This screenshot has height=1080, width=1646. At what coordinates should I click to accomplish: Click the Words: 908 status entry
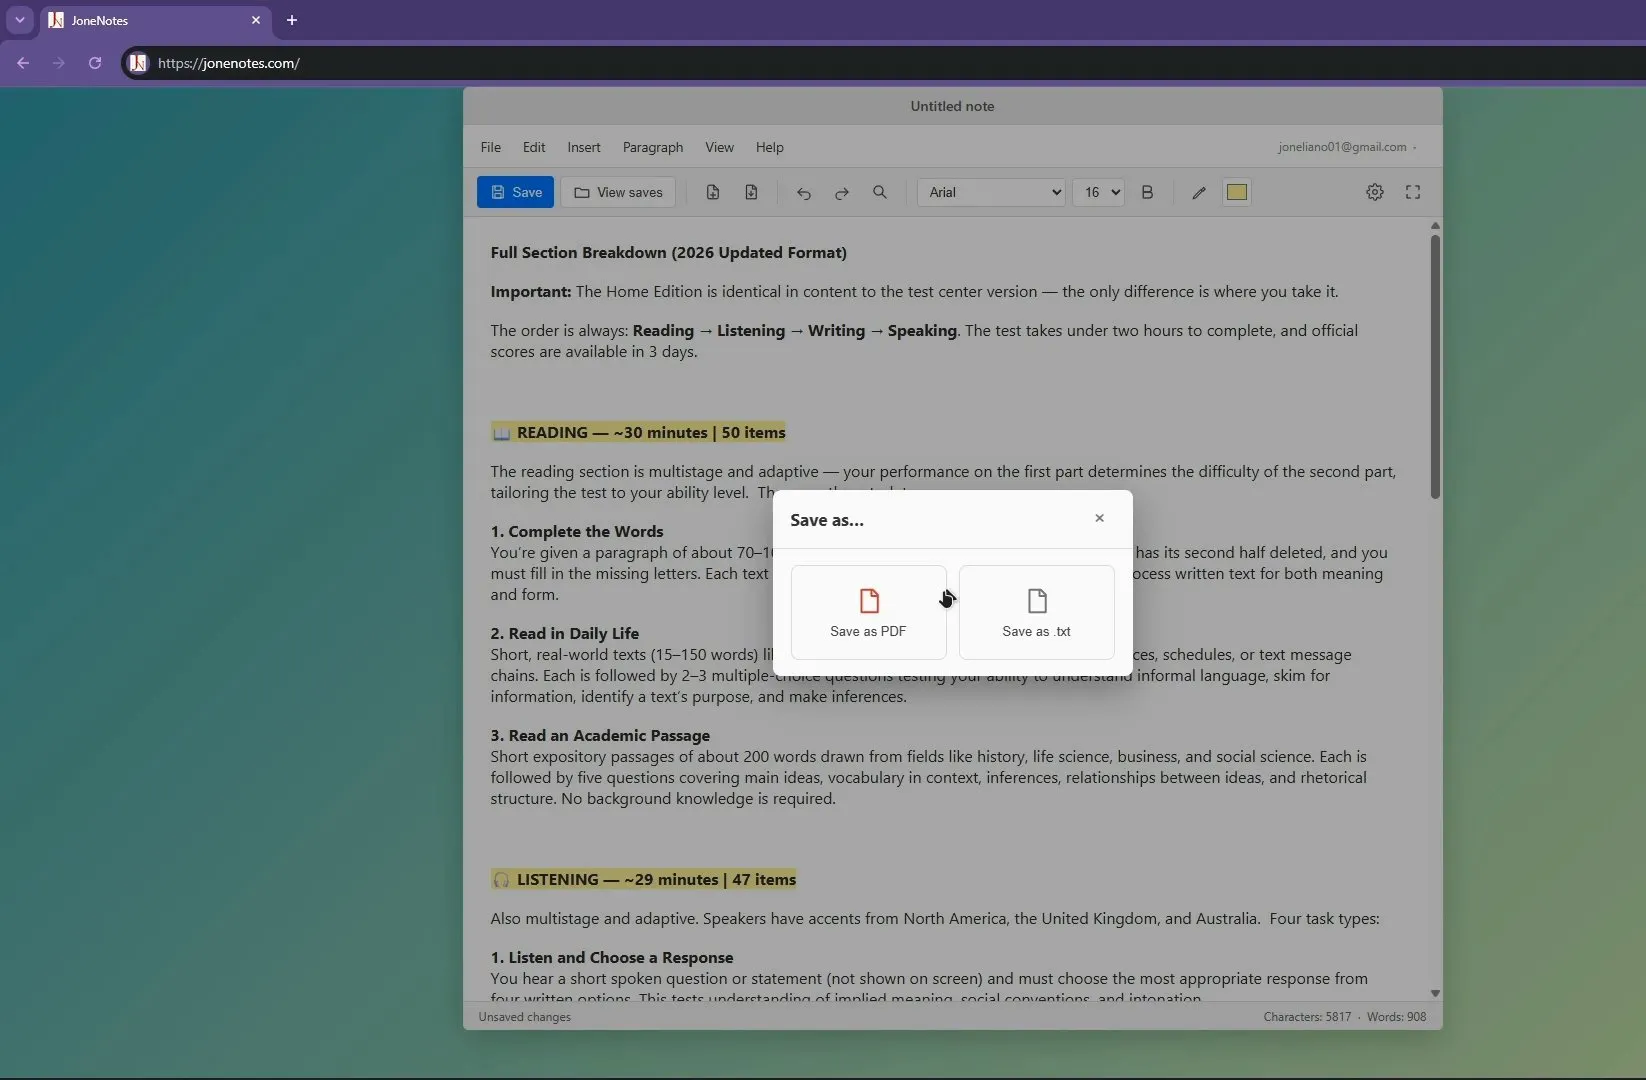click(1396, 1017)
